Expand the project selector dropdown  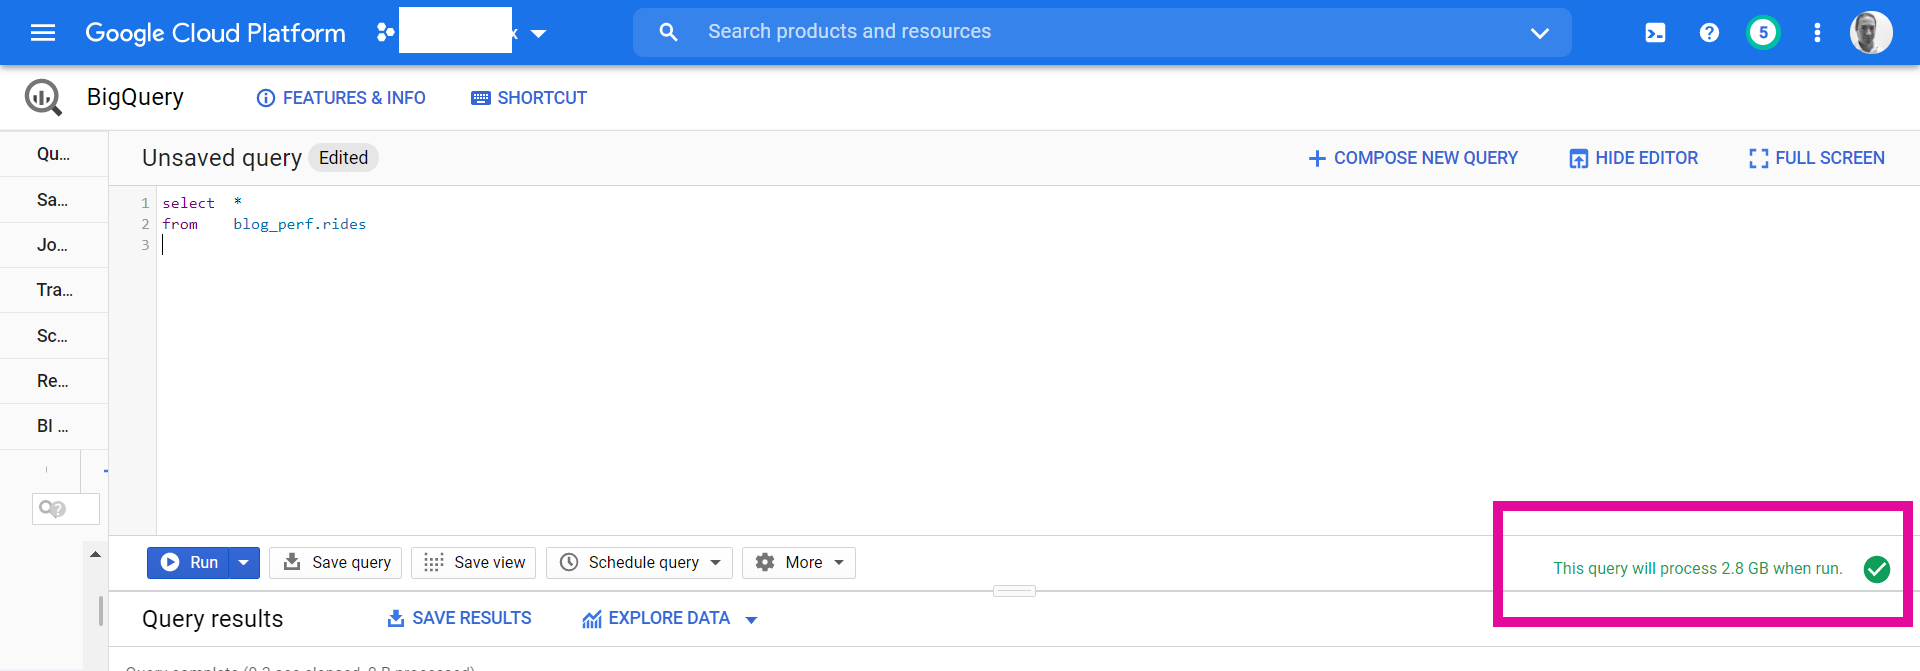coord(539,33)
